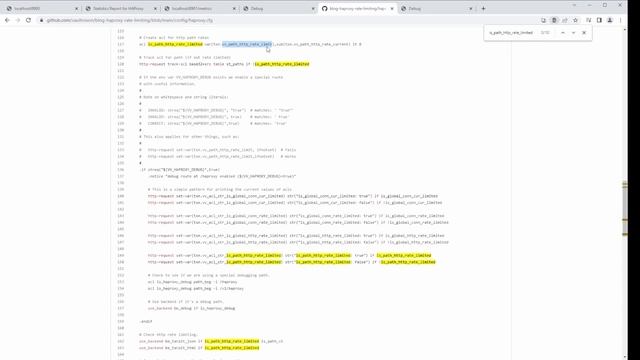Close the localhost:8000 tab
Image resolution: width=640 pixels, height=360 pixels.
pos(76,9)
